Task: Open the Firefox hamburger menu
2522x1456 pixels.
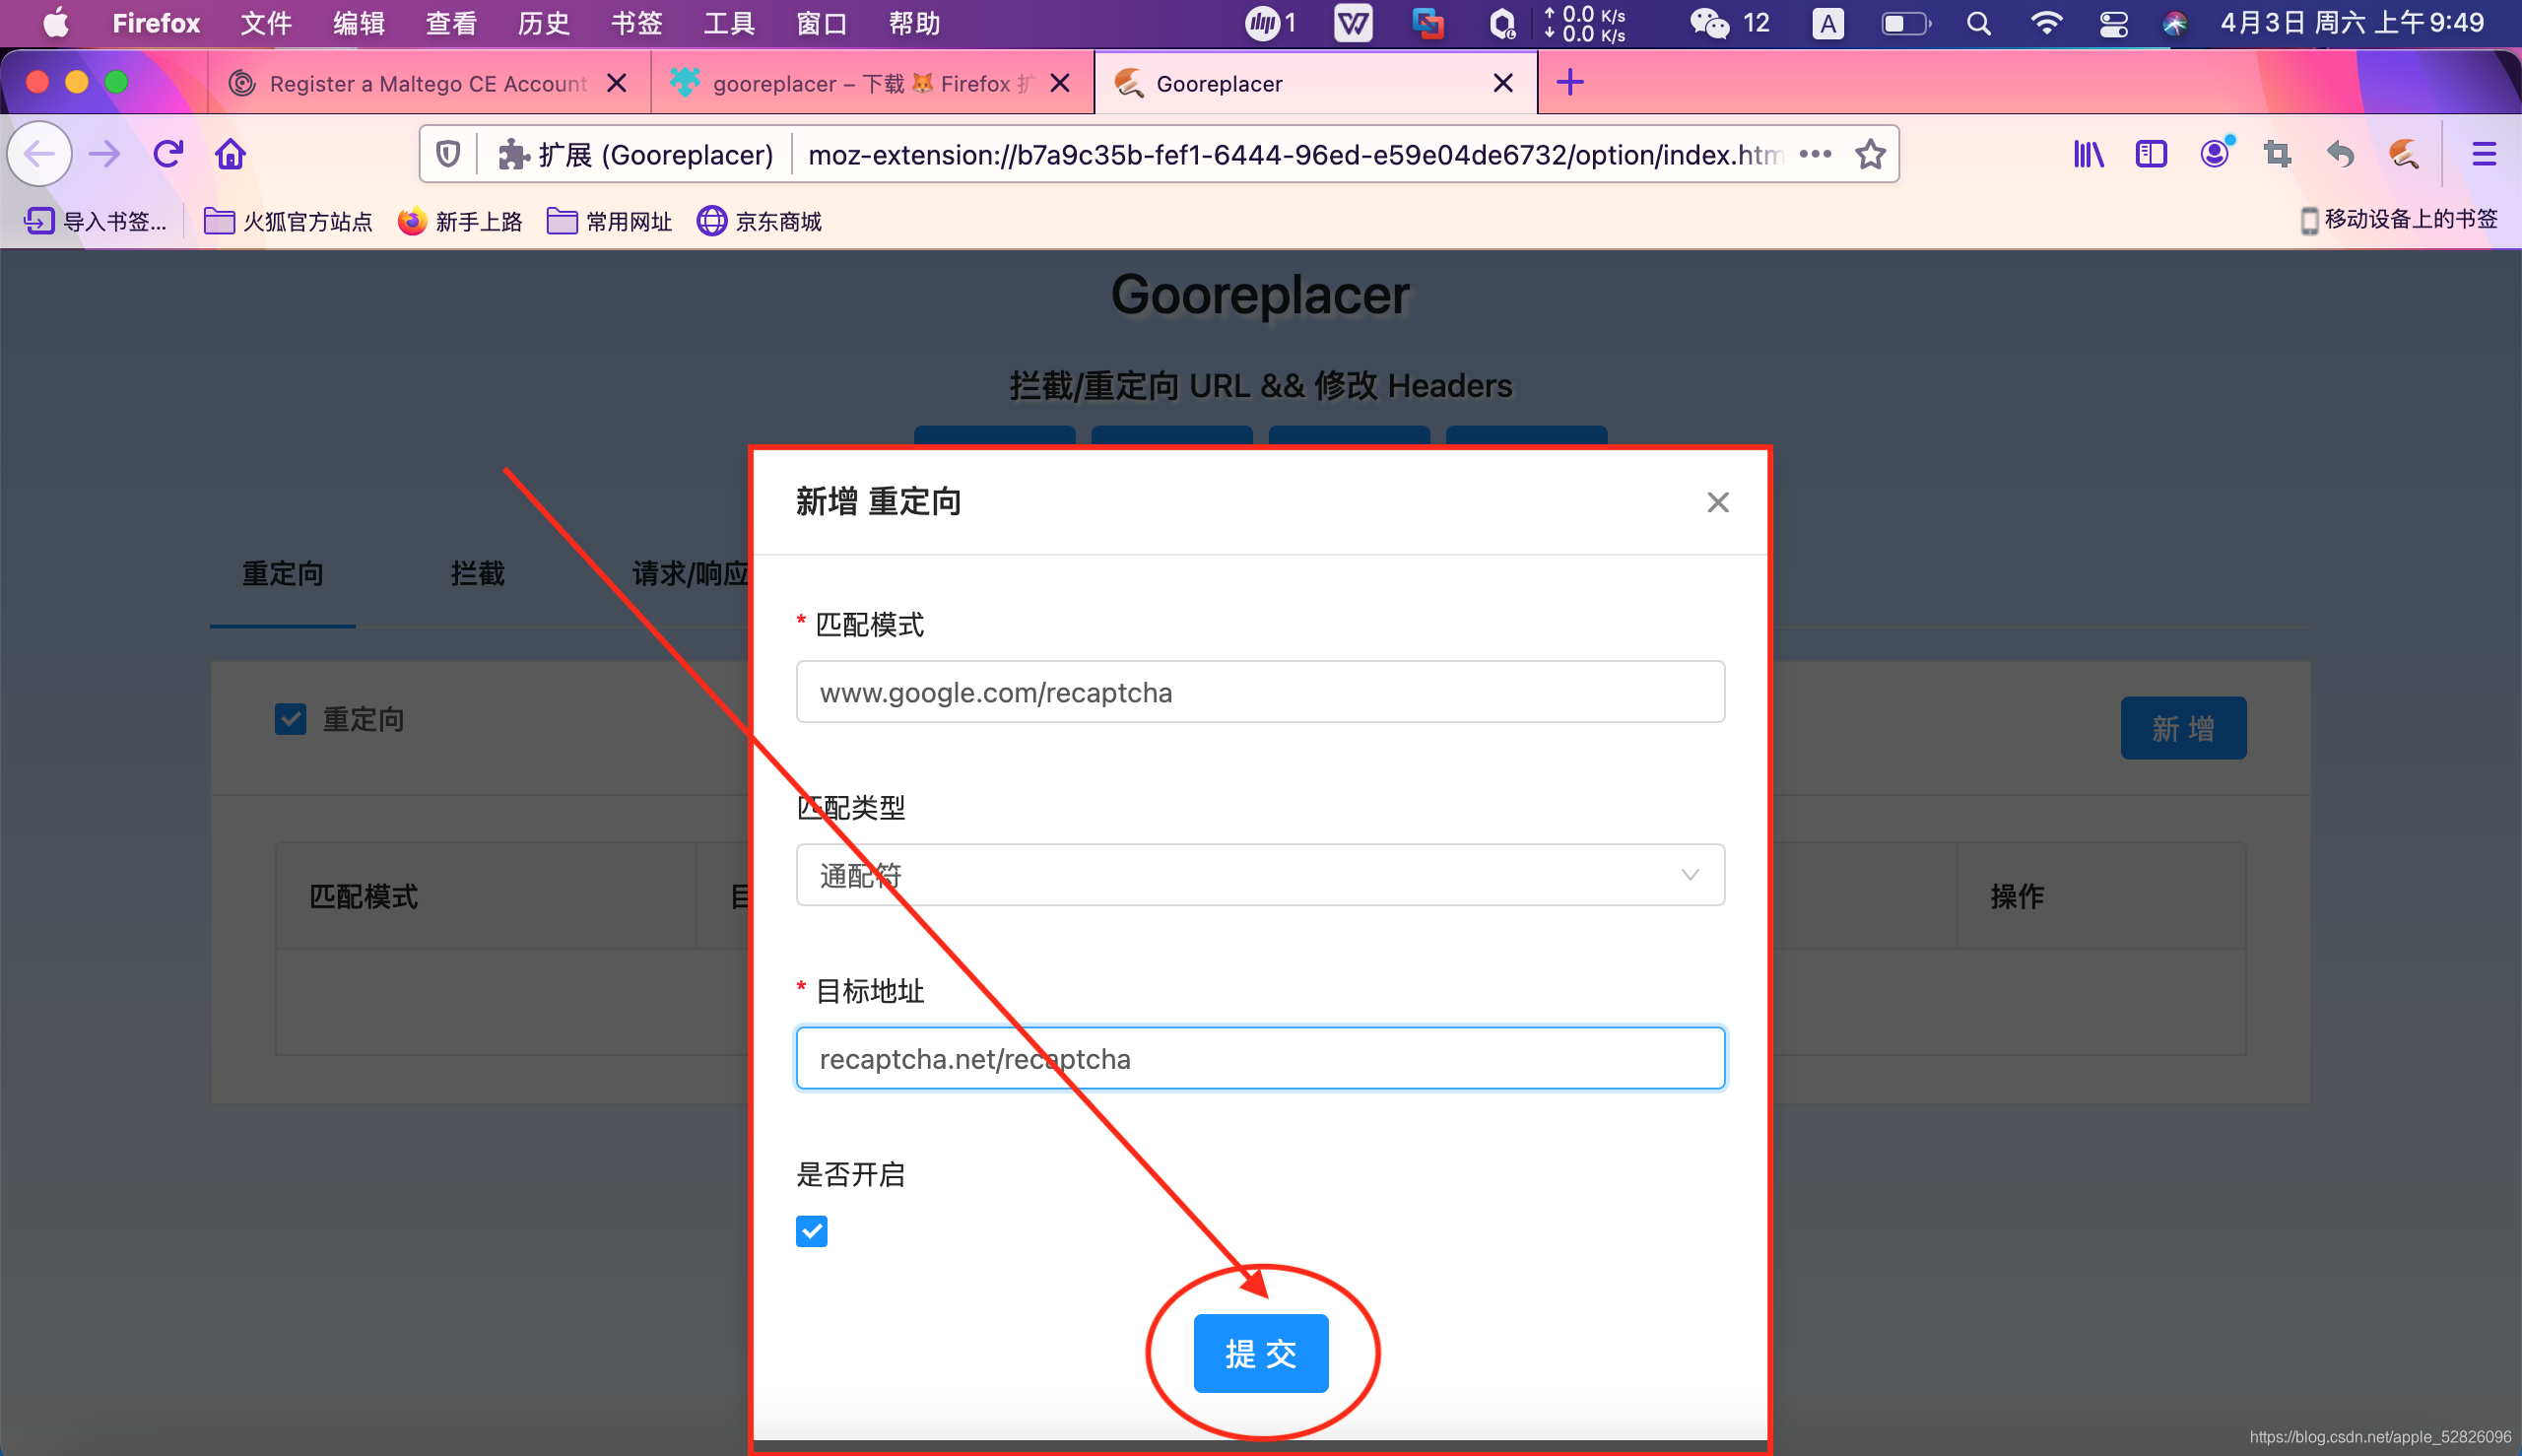Action: tap(2484, 154)
